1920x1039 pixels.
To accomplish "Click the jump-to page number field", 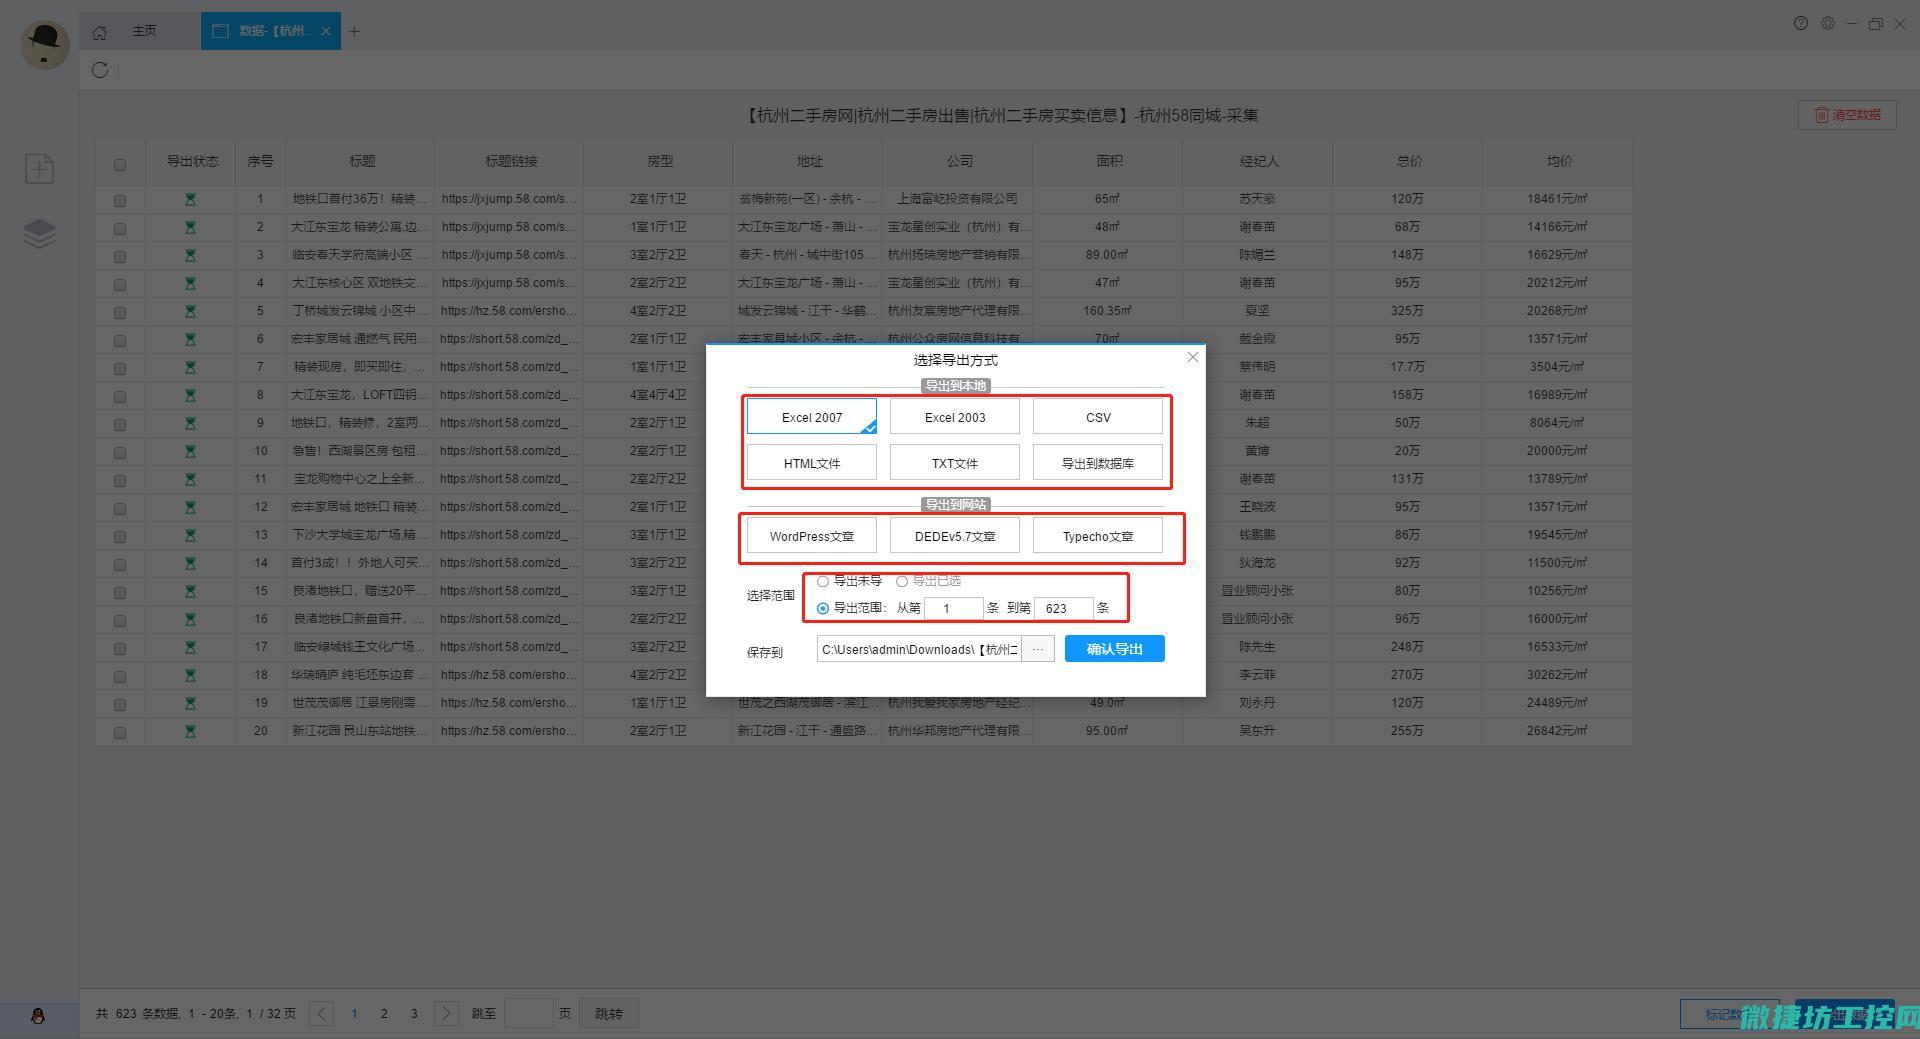I will pyautogui.click(x=529, y=1013).
